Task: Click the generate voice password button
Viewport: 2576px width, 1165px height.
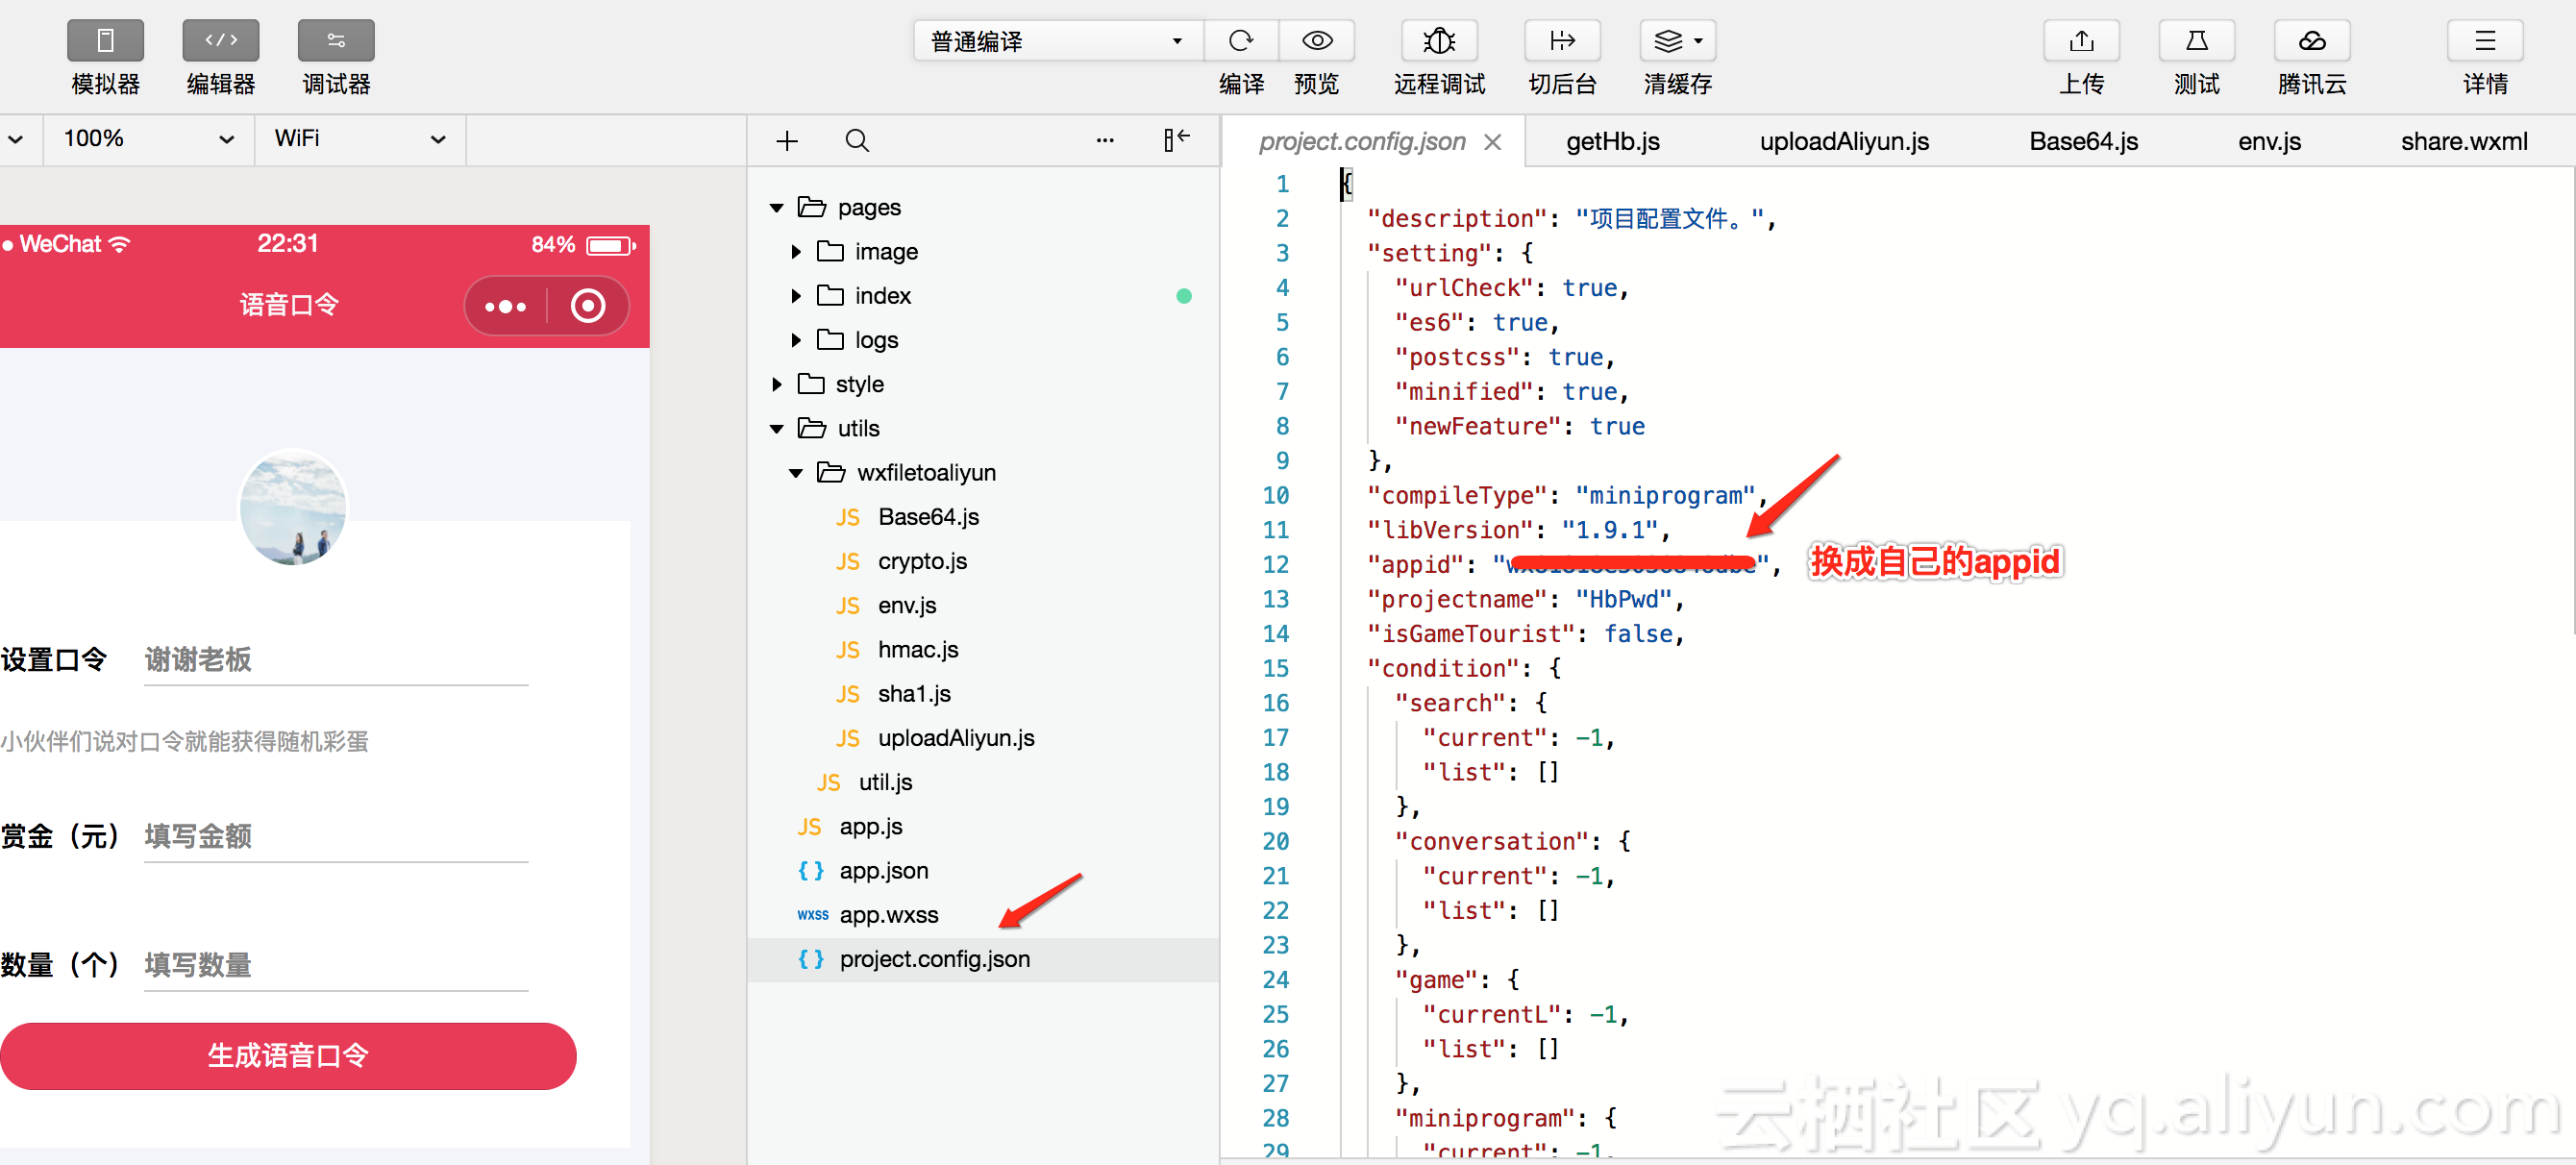Action: click(288, 1055)
